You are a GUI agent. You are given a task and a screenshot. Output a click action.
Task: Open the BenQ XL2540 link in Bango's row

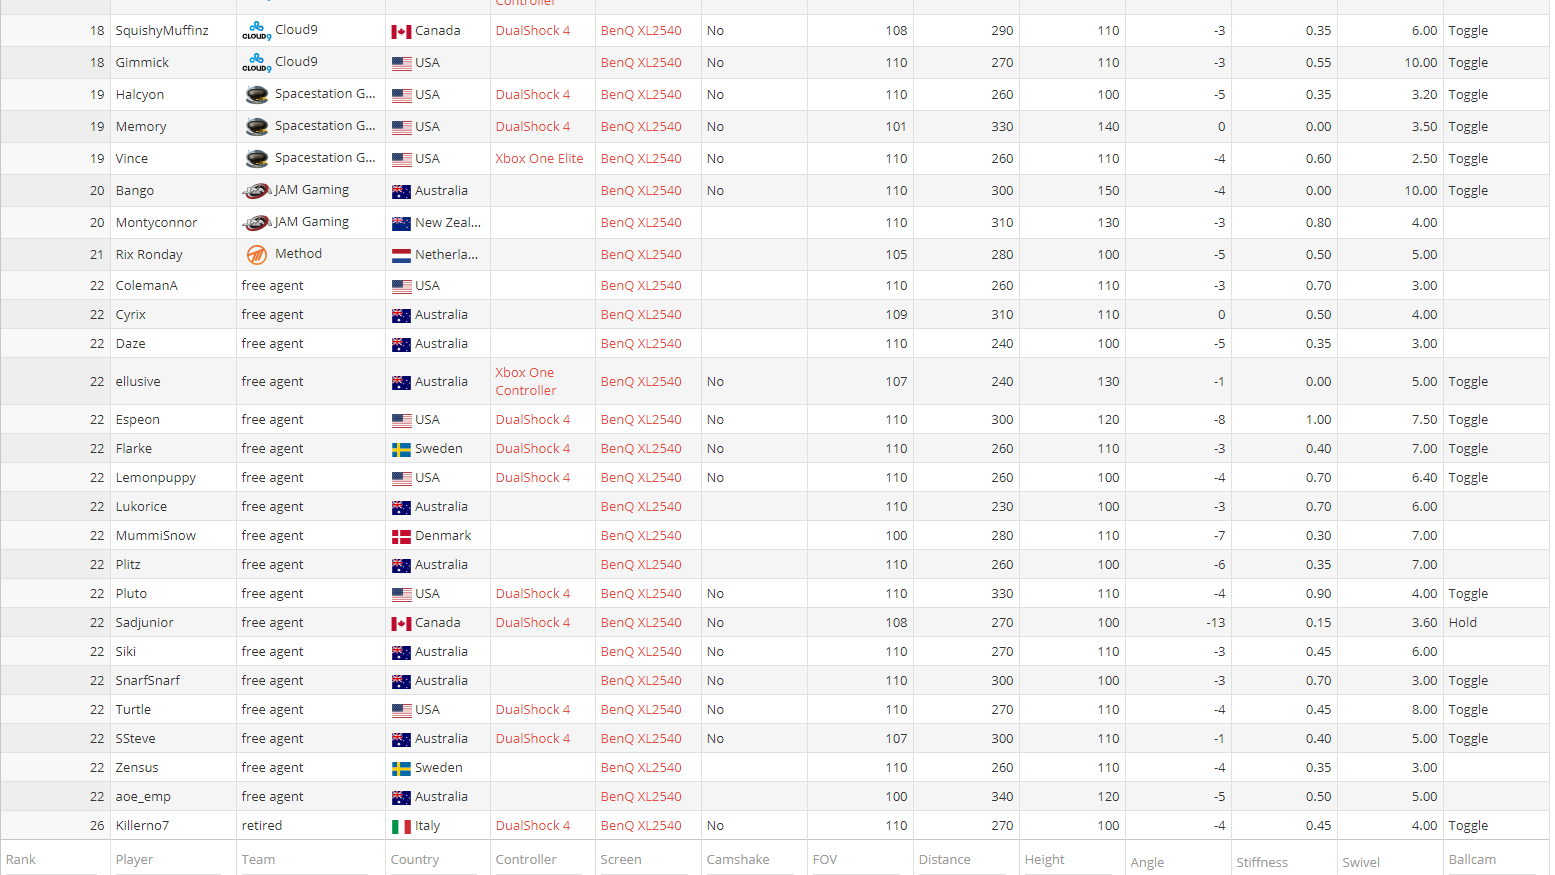coord(641,191)
